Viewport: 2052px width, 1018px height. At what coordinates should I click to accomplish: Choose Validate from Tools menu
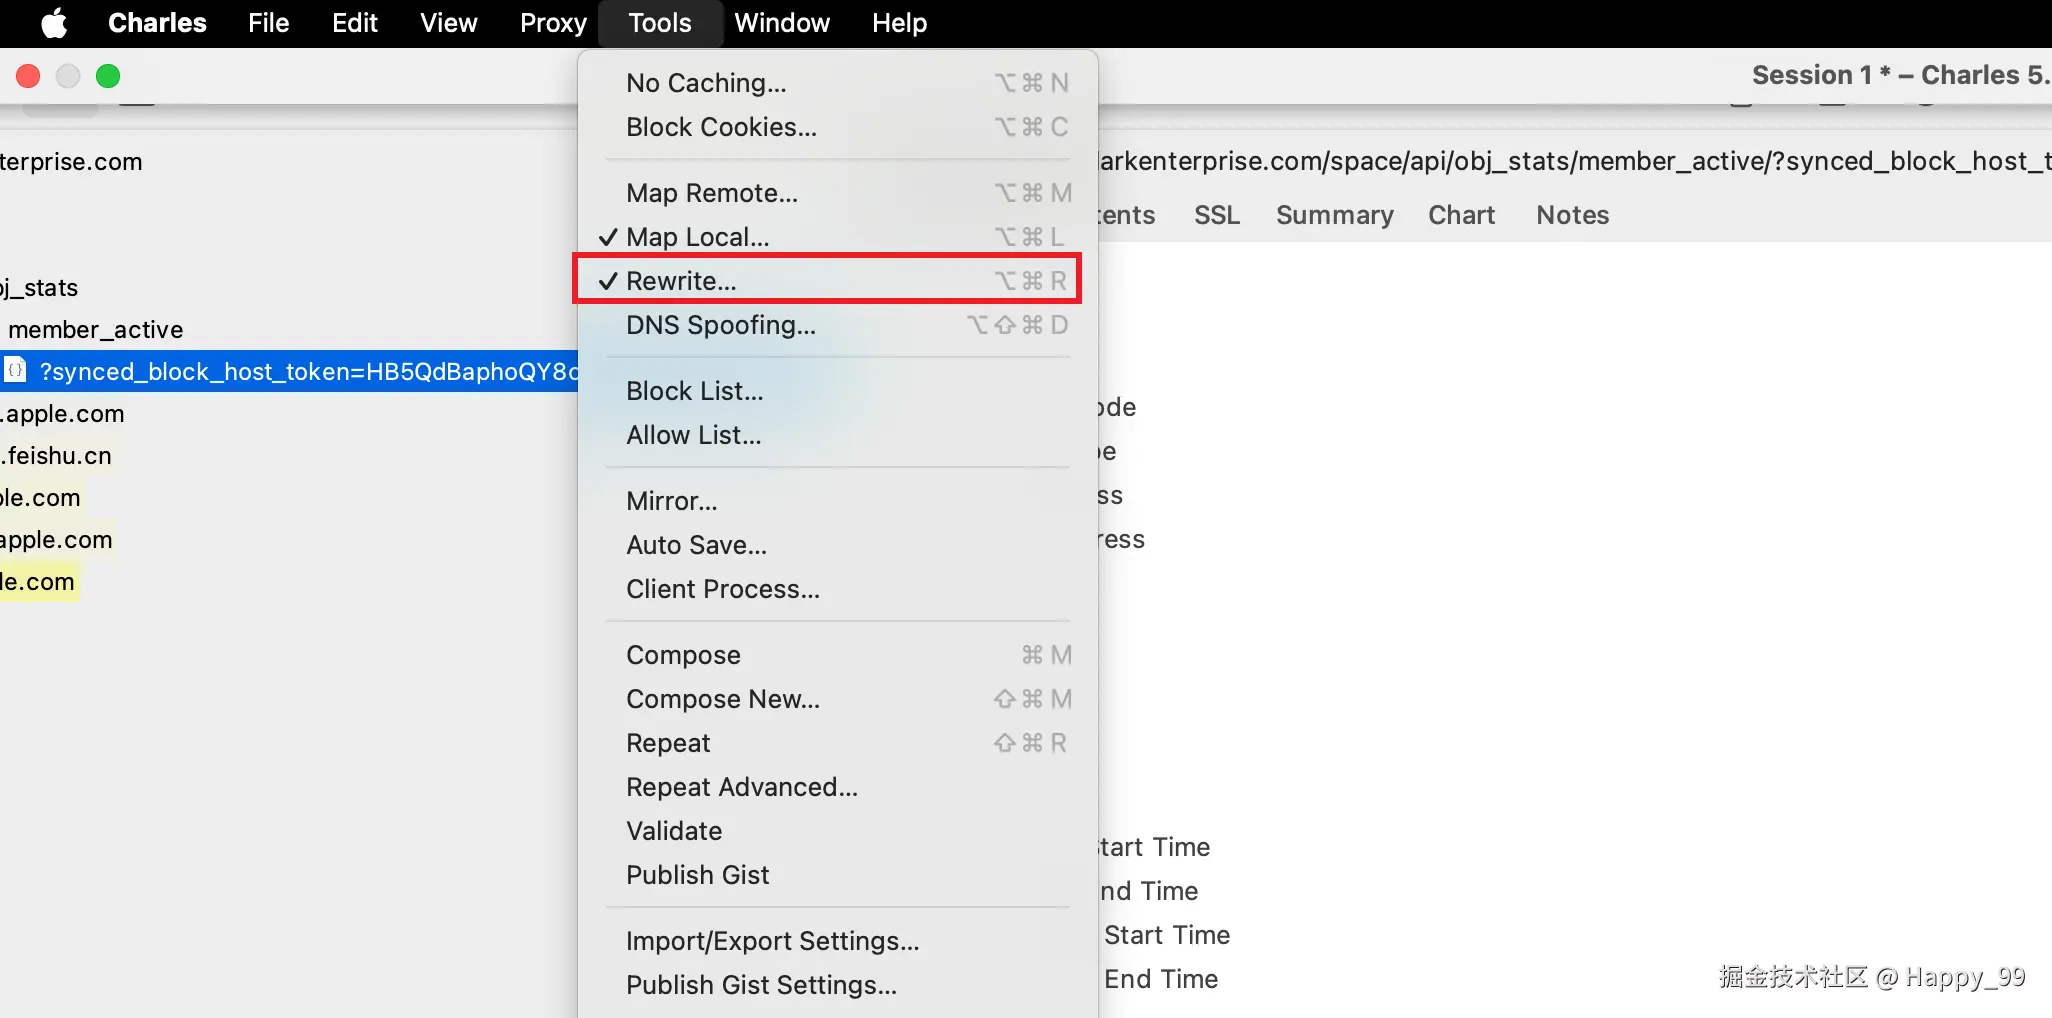pyautogui.click(x=838, y=831)
